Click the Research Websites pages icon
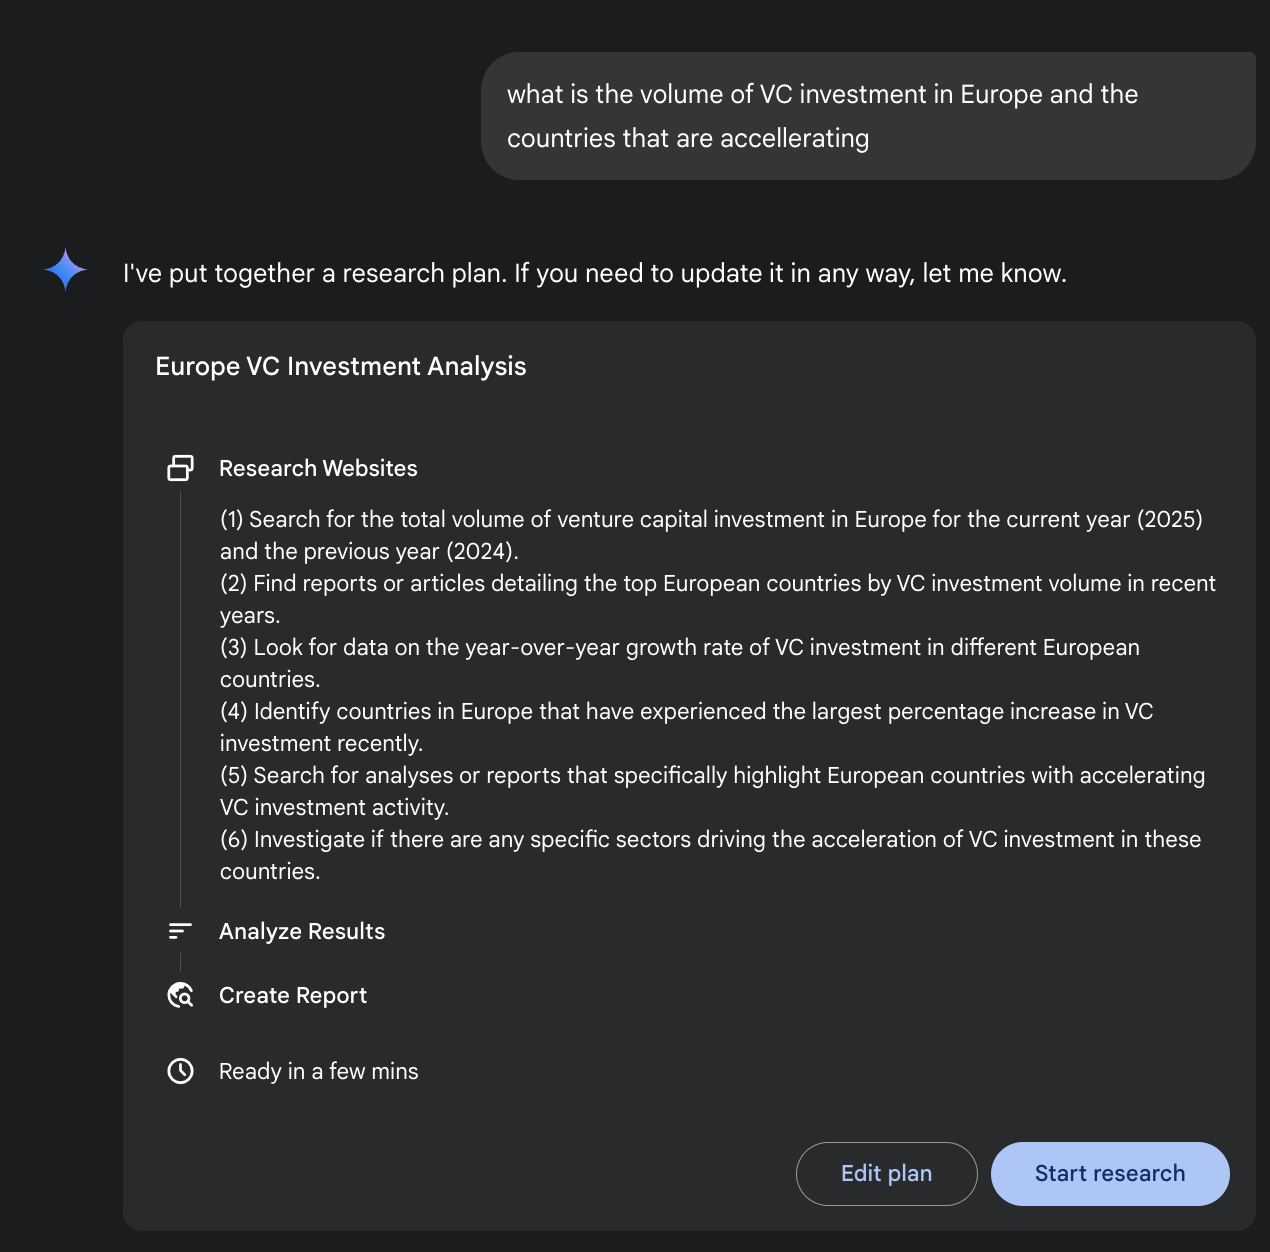The width and height of the screenshot is (1270, 1252). coord(180,466)
